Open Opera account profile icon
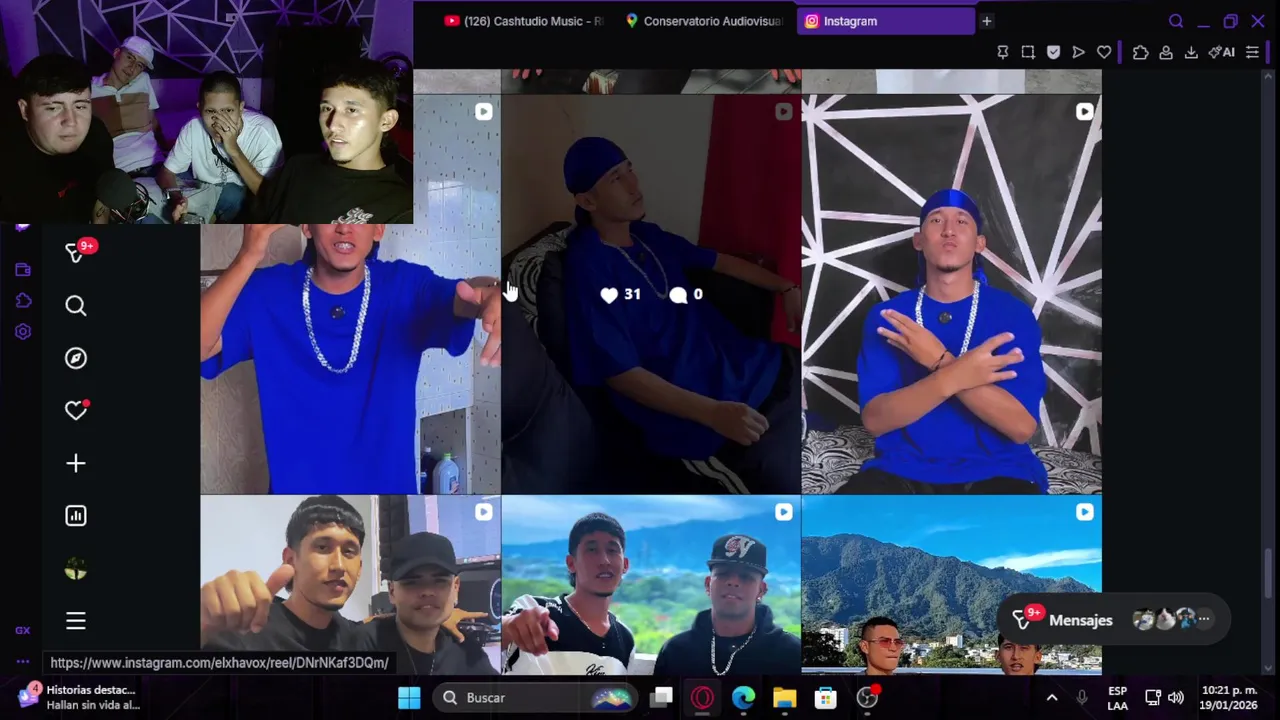Image resolution: width=1280 pixels, height=720 pixels. point(1166,52)
